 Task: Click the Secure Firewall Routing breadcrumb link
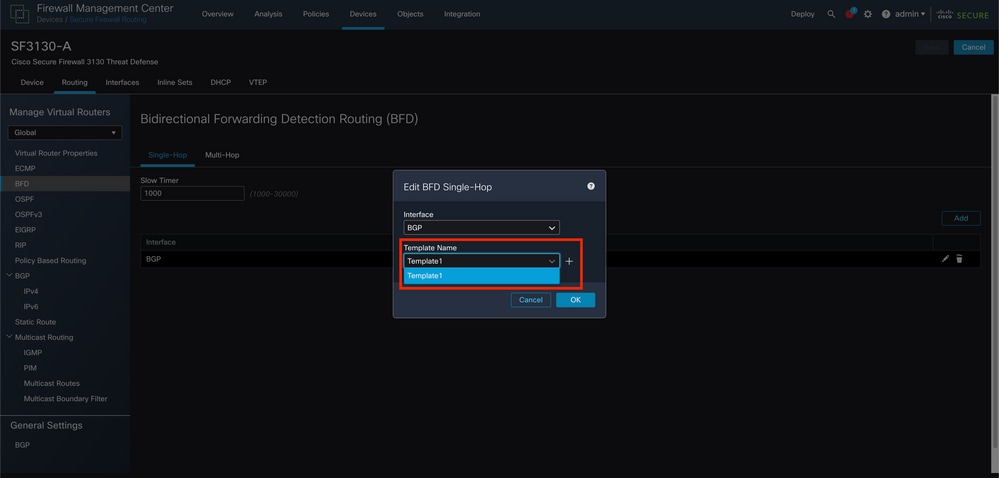(x=108, y=20)
